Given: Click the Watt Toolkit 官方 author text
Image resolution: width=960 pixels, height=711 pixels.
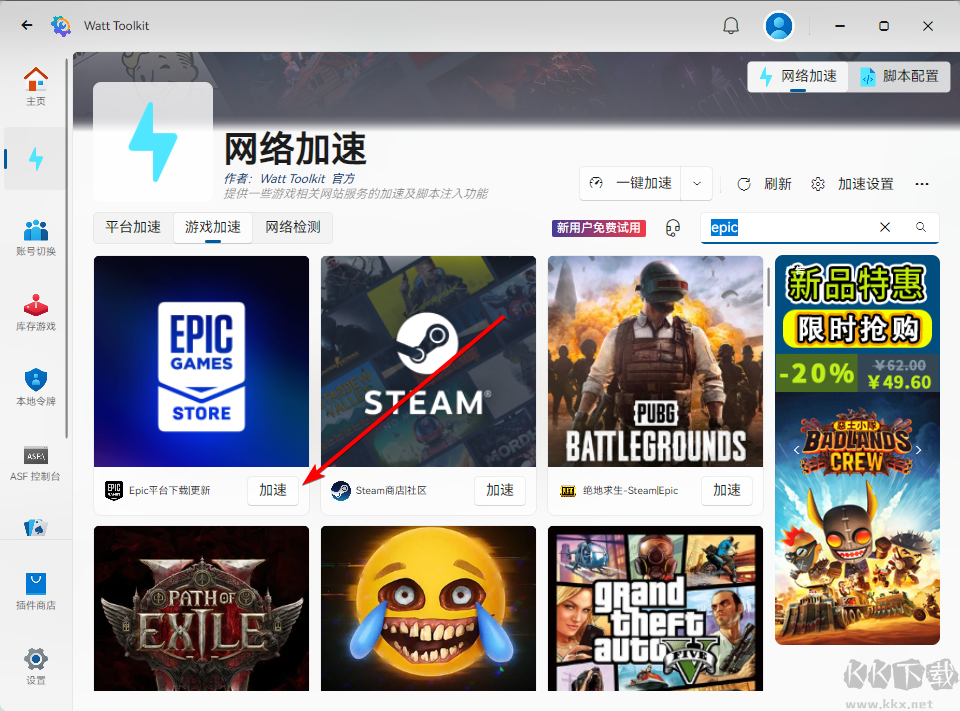Looking at the screenshot, I should [307, 179].
